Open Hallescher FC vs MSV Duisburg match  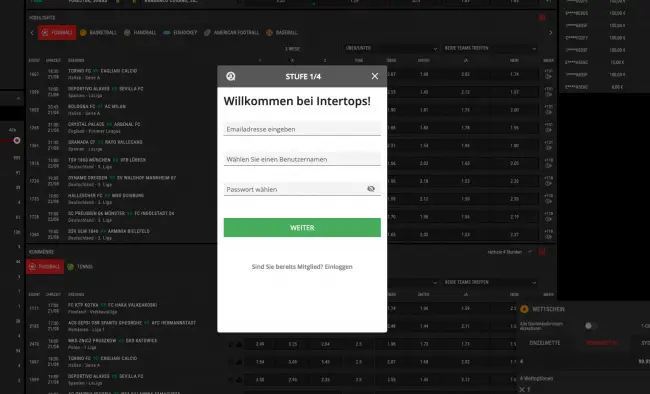106,196
